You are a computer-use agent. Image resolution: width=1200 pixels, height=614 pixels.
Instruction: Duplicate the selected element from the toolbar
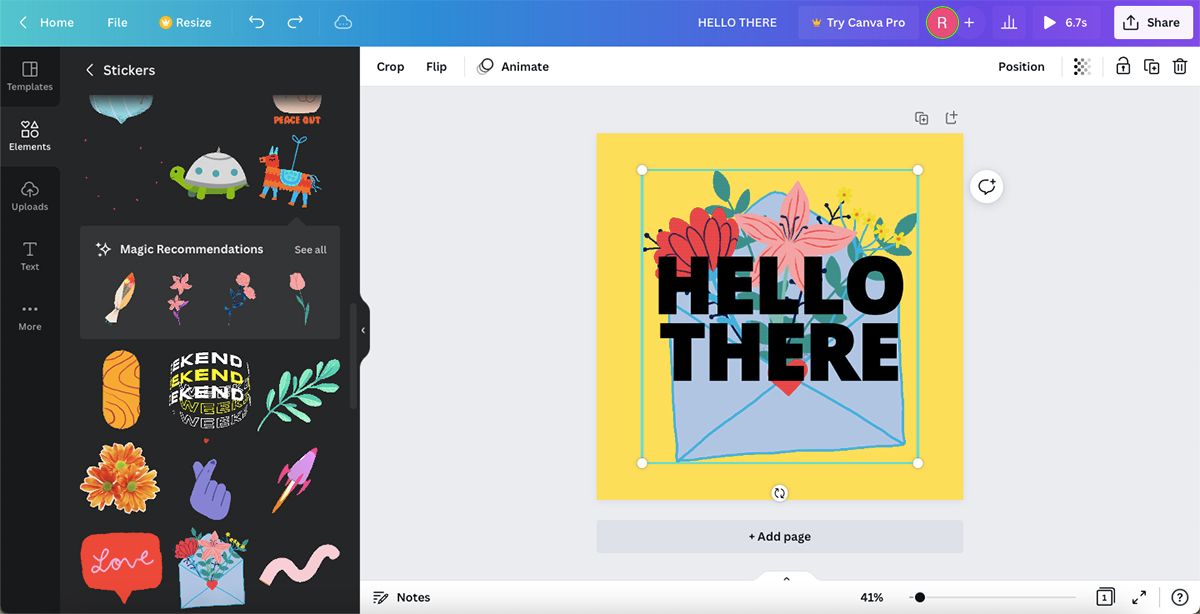1152,67
